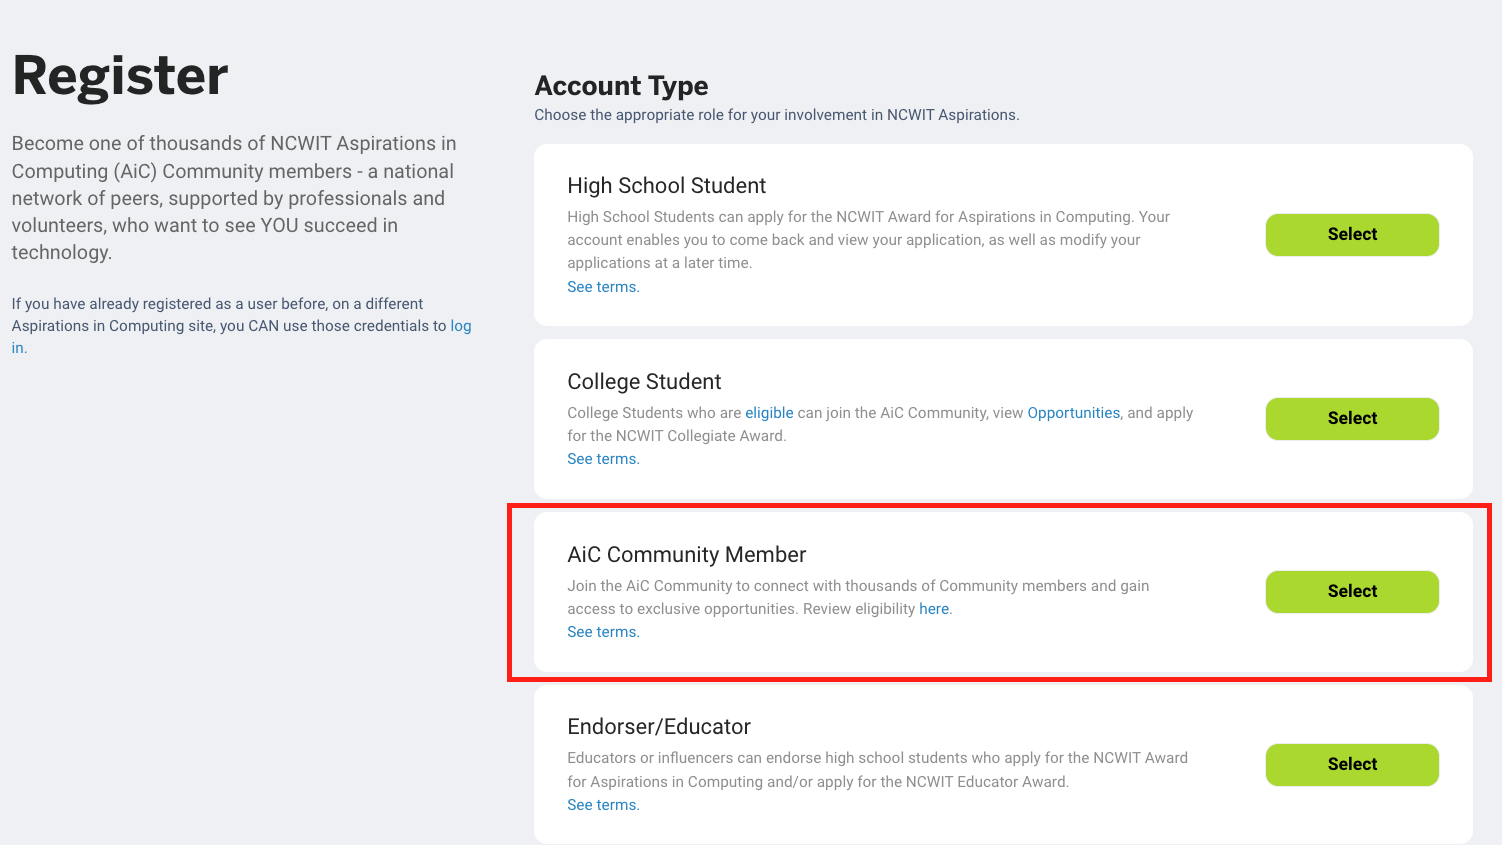Select the College Student account type

tap(1352, 418)
